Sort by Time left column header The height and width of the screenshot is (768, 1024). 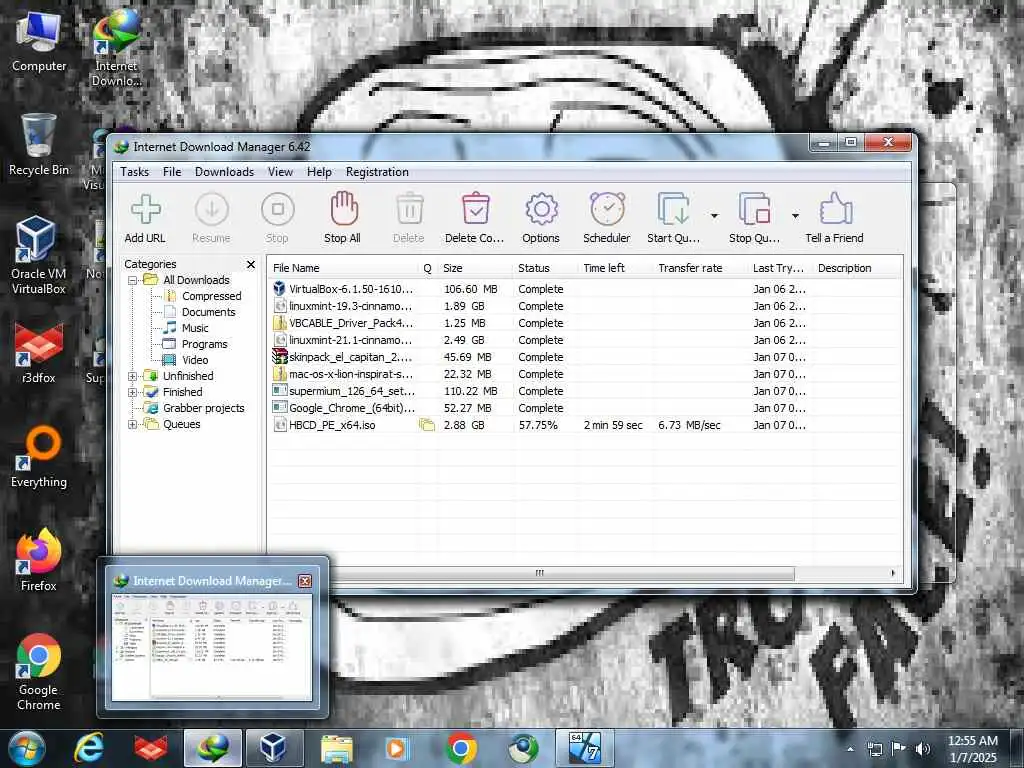click(616, 268)
